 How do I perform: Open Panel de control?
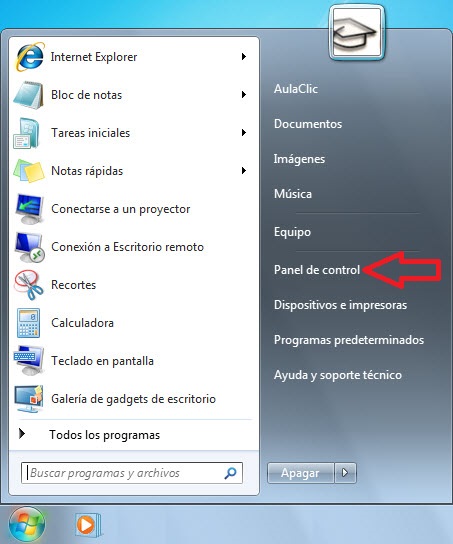coord(317,270)
